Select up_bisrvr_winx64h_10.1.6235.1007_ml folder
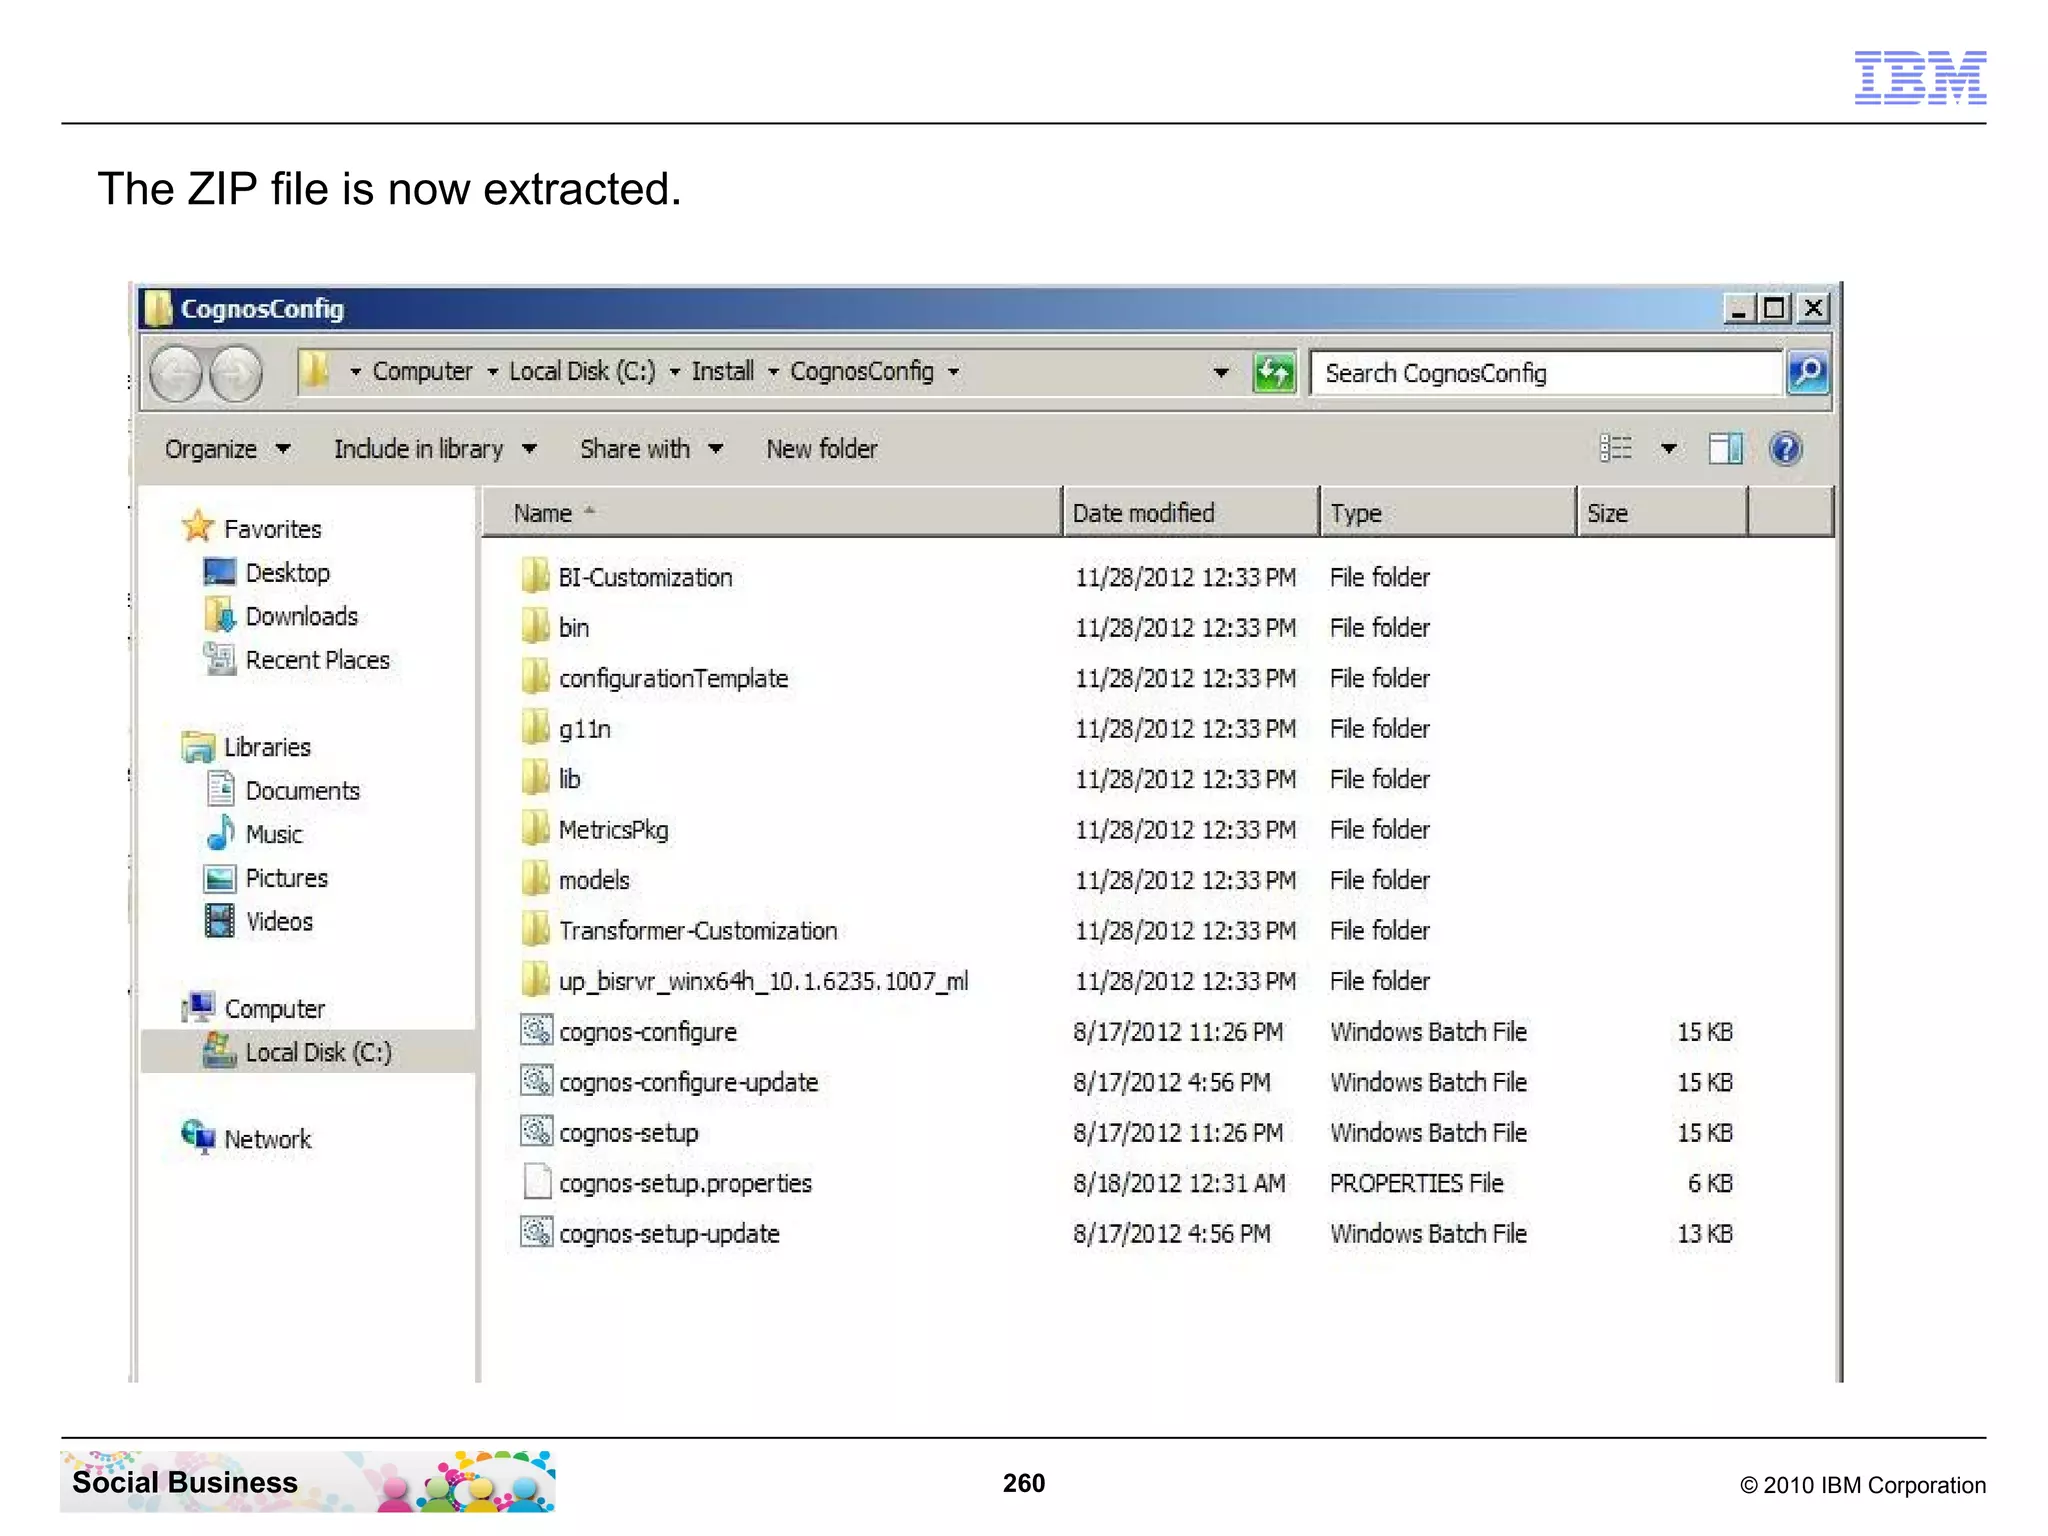Screen dimensions: 2048x1536 pos(763,981)
